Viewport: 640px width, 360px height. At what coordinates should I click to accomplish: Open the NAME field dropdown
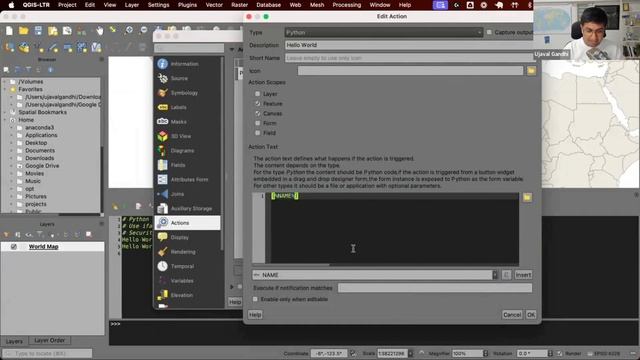click(x=375, y=275)
